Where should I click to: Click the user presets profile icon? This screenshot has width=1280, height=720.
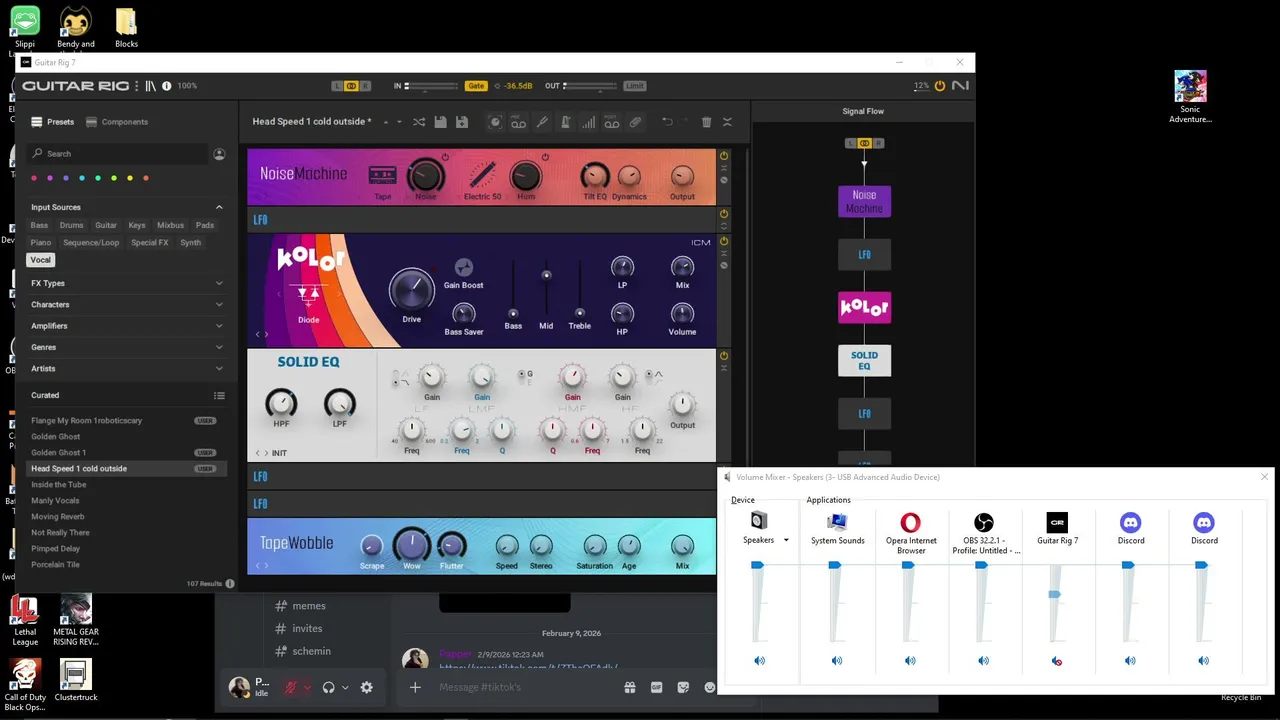219,154
